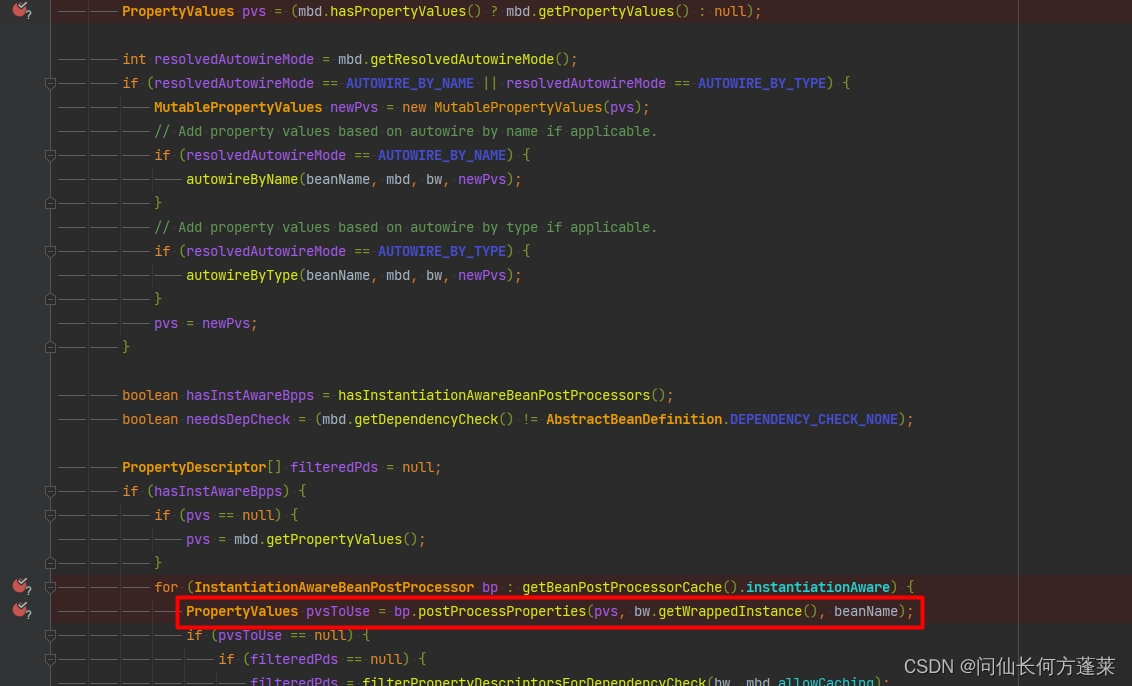Click the 'pvs = newPvs;' statement
Screen dimensions: 1132x686
coord(206,324)
